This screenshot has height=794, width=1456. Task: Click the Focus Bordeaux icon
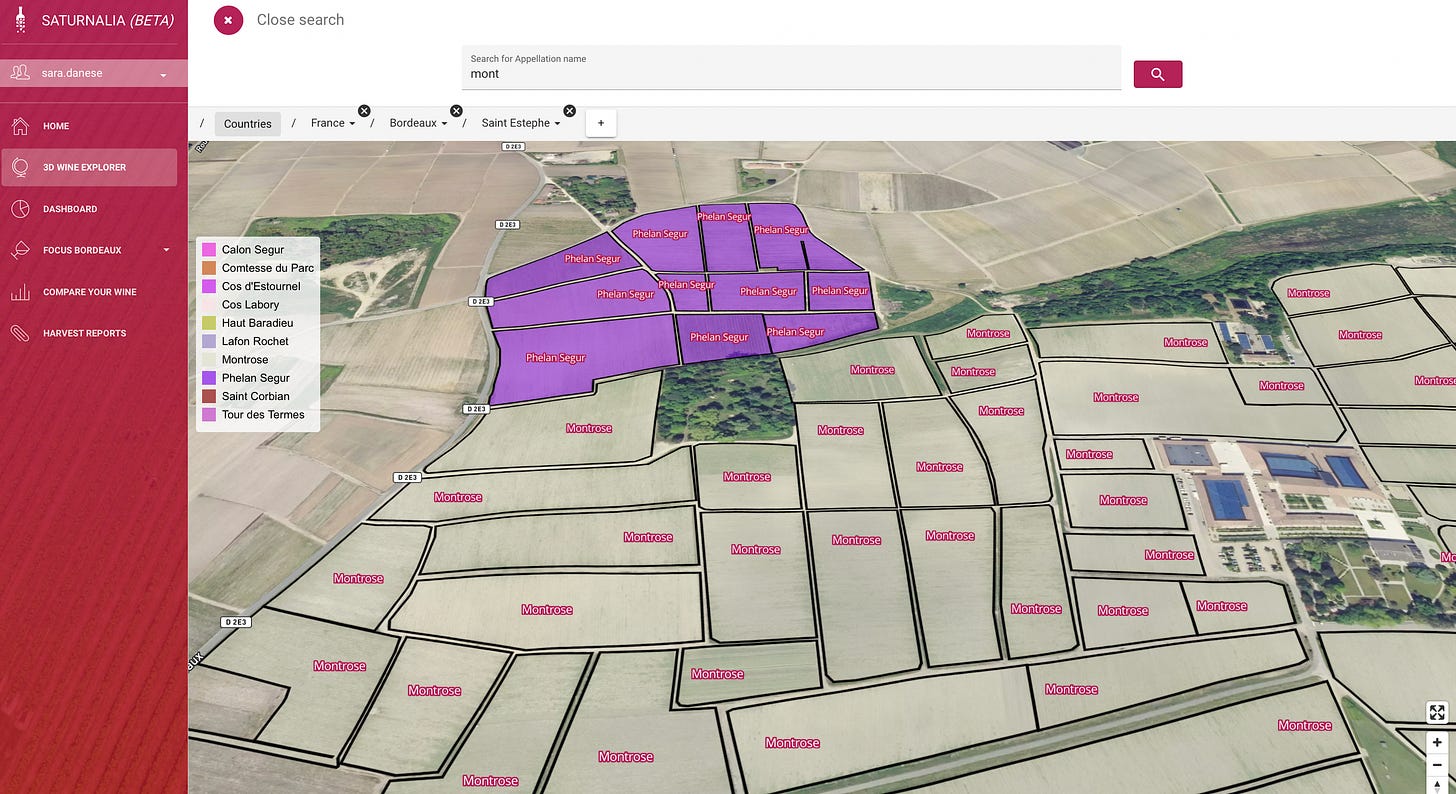click(20, 250)
